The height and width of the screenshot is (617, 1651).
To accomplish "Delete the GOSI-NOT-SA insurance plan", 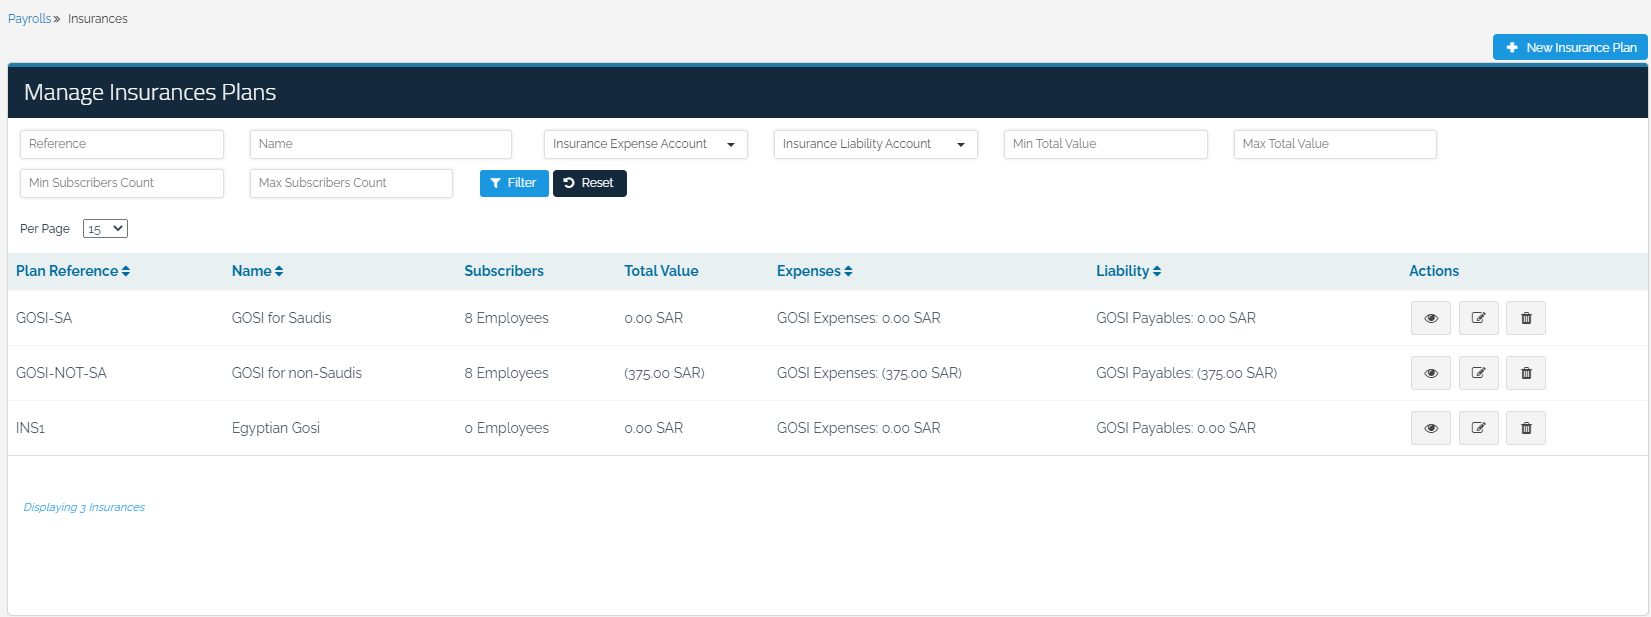I will (1526, 373).
